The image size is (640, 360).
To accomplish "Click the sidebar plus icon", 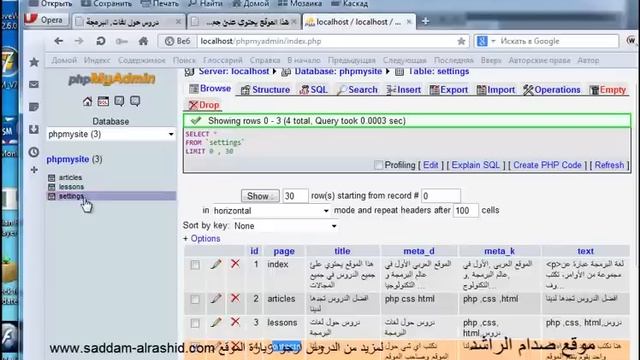I will tap(34, 169).
